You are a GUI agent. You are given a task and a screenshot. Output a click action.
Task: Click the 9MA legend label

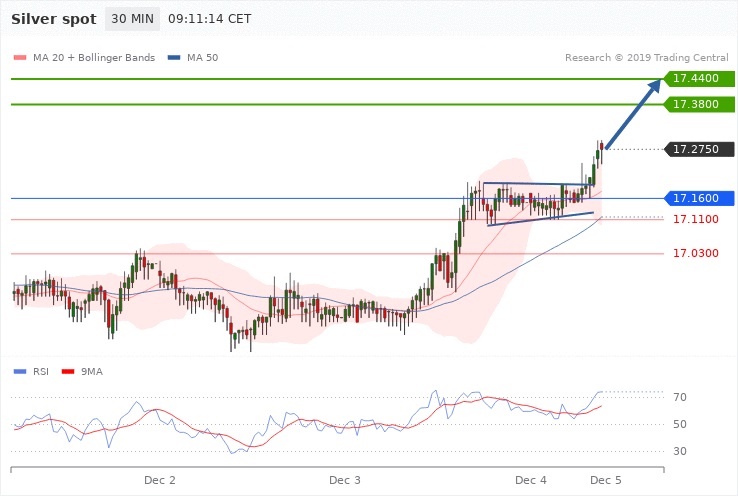[92, 371]
